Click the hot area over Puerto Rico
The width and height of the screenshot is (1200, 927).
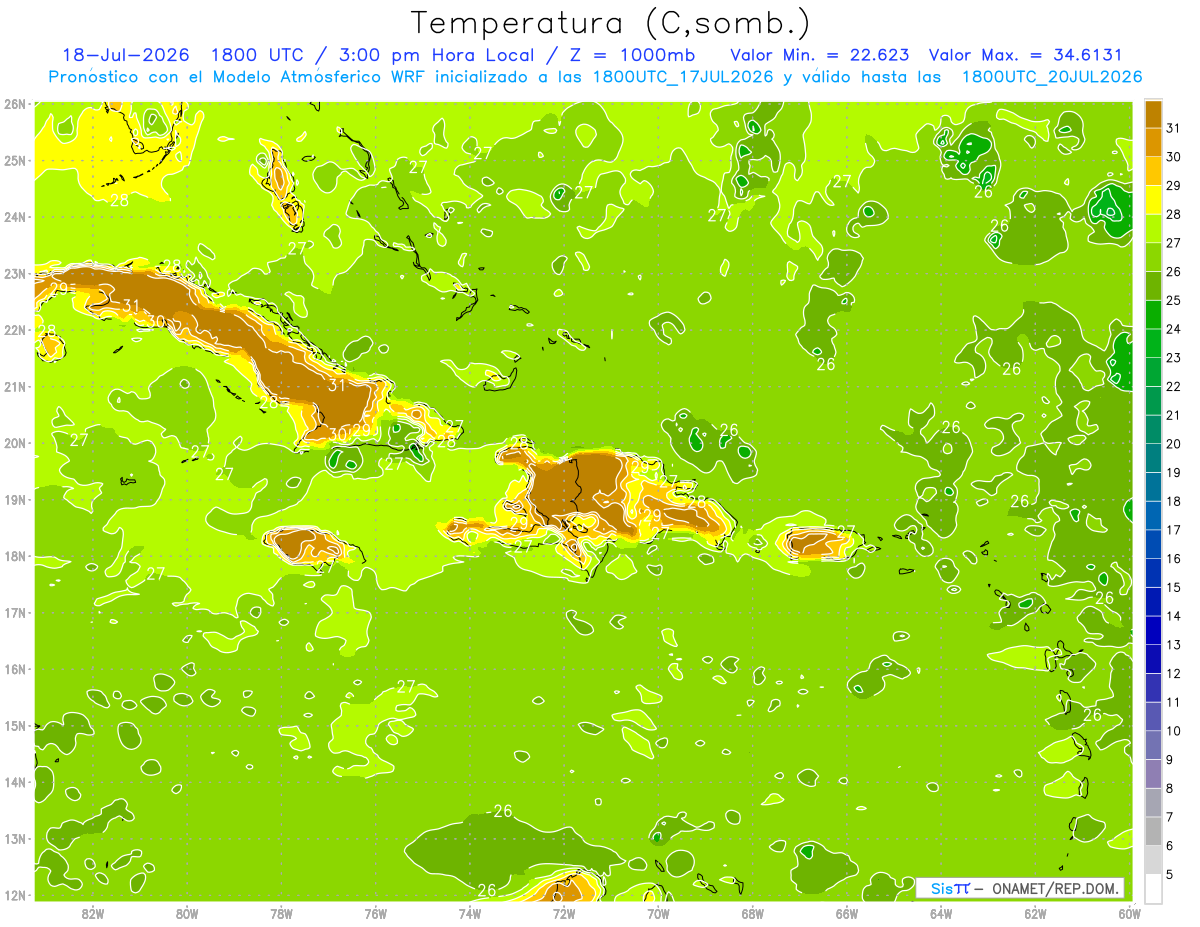coord(817,543)
